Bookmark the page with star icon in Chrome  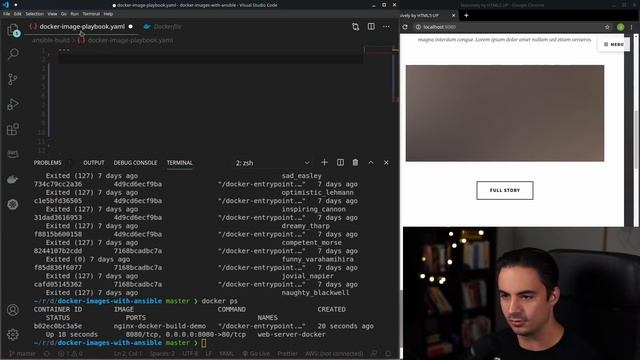[x=607, y=27]
